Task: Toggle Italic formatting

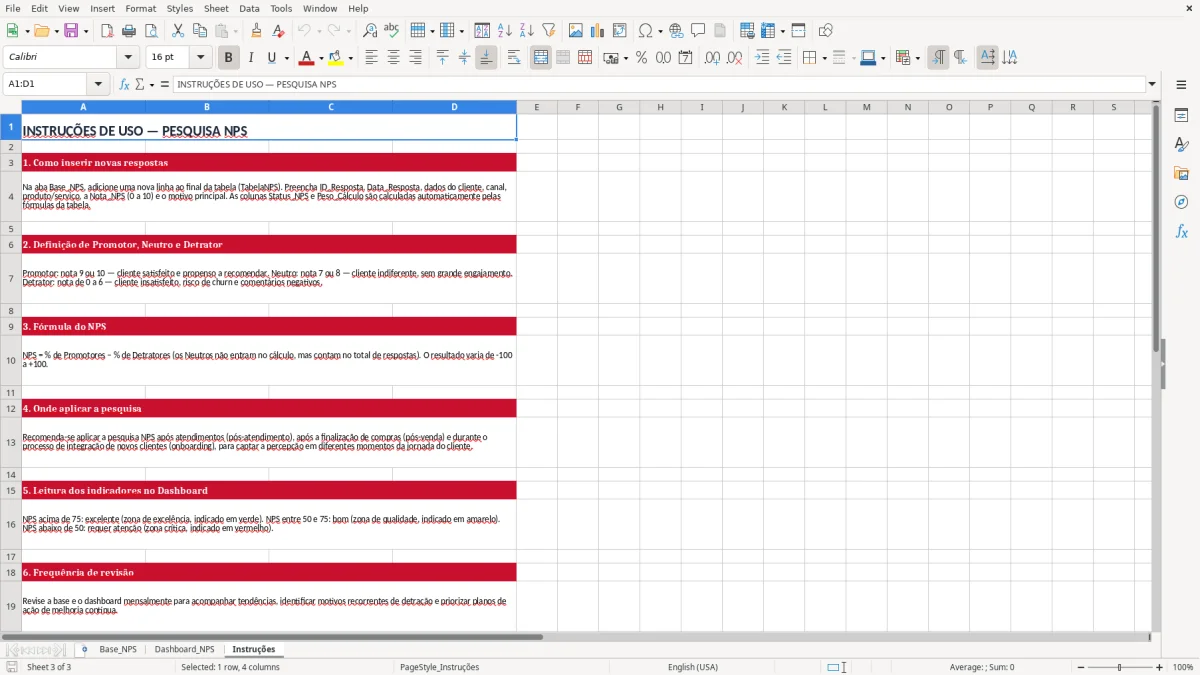Action: tap(250, 58)
